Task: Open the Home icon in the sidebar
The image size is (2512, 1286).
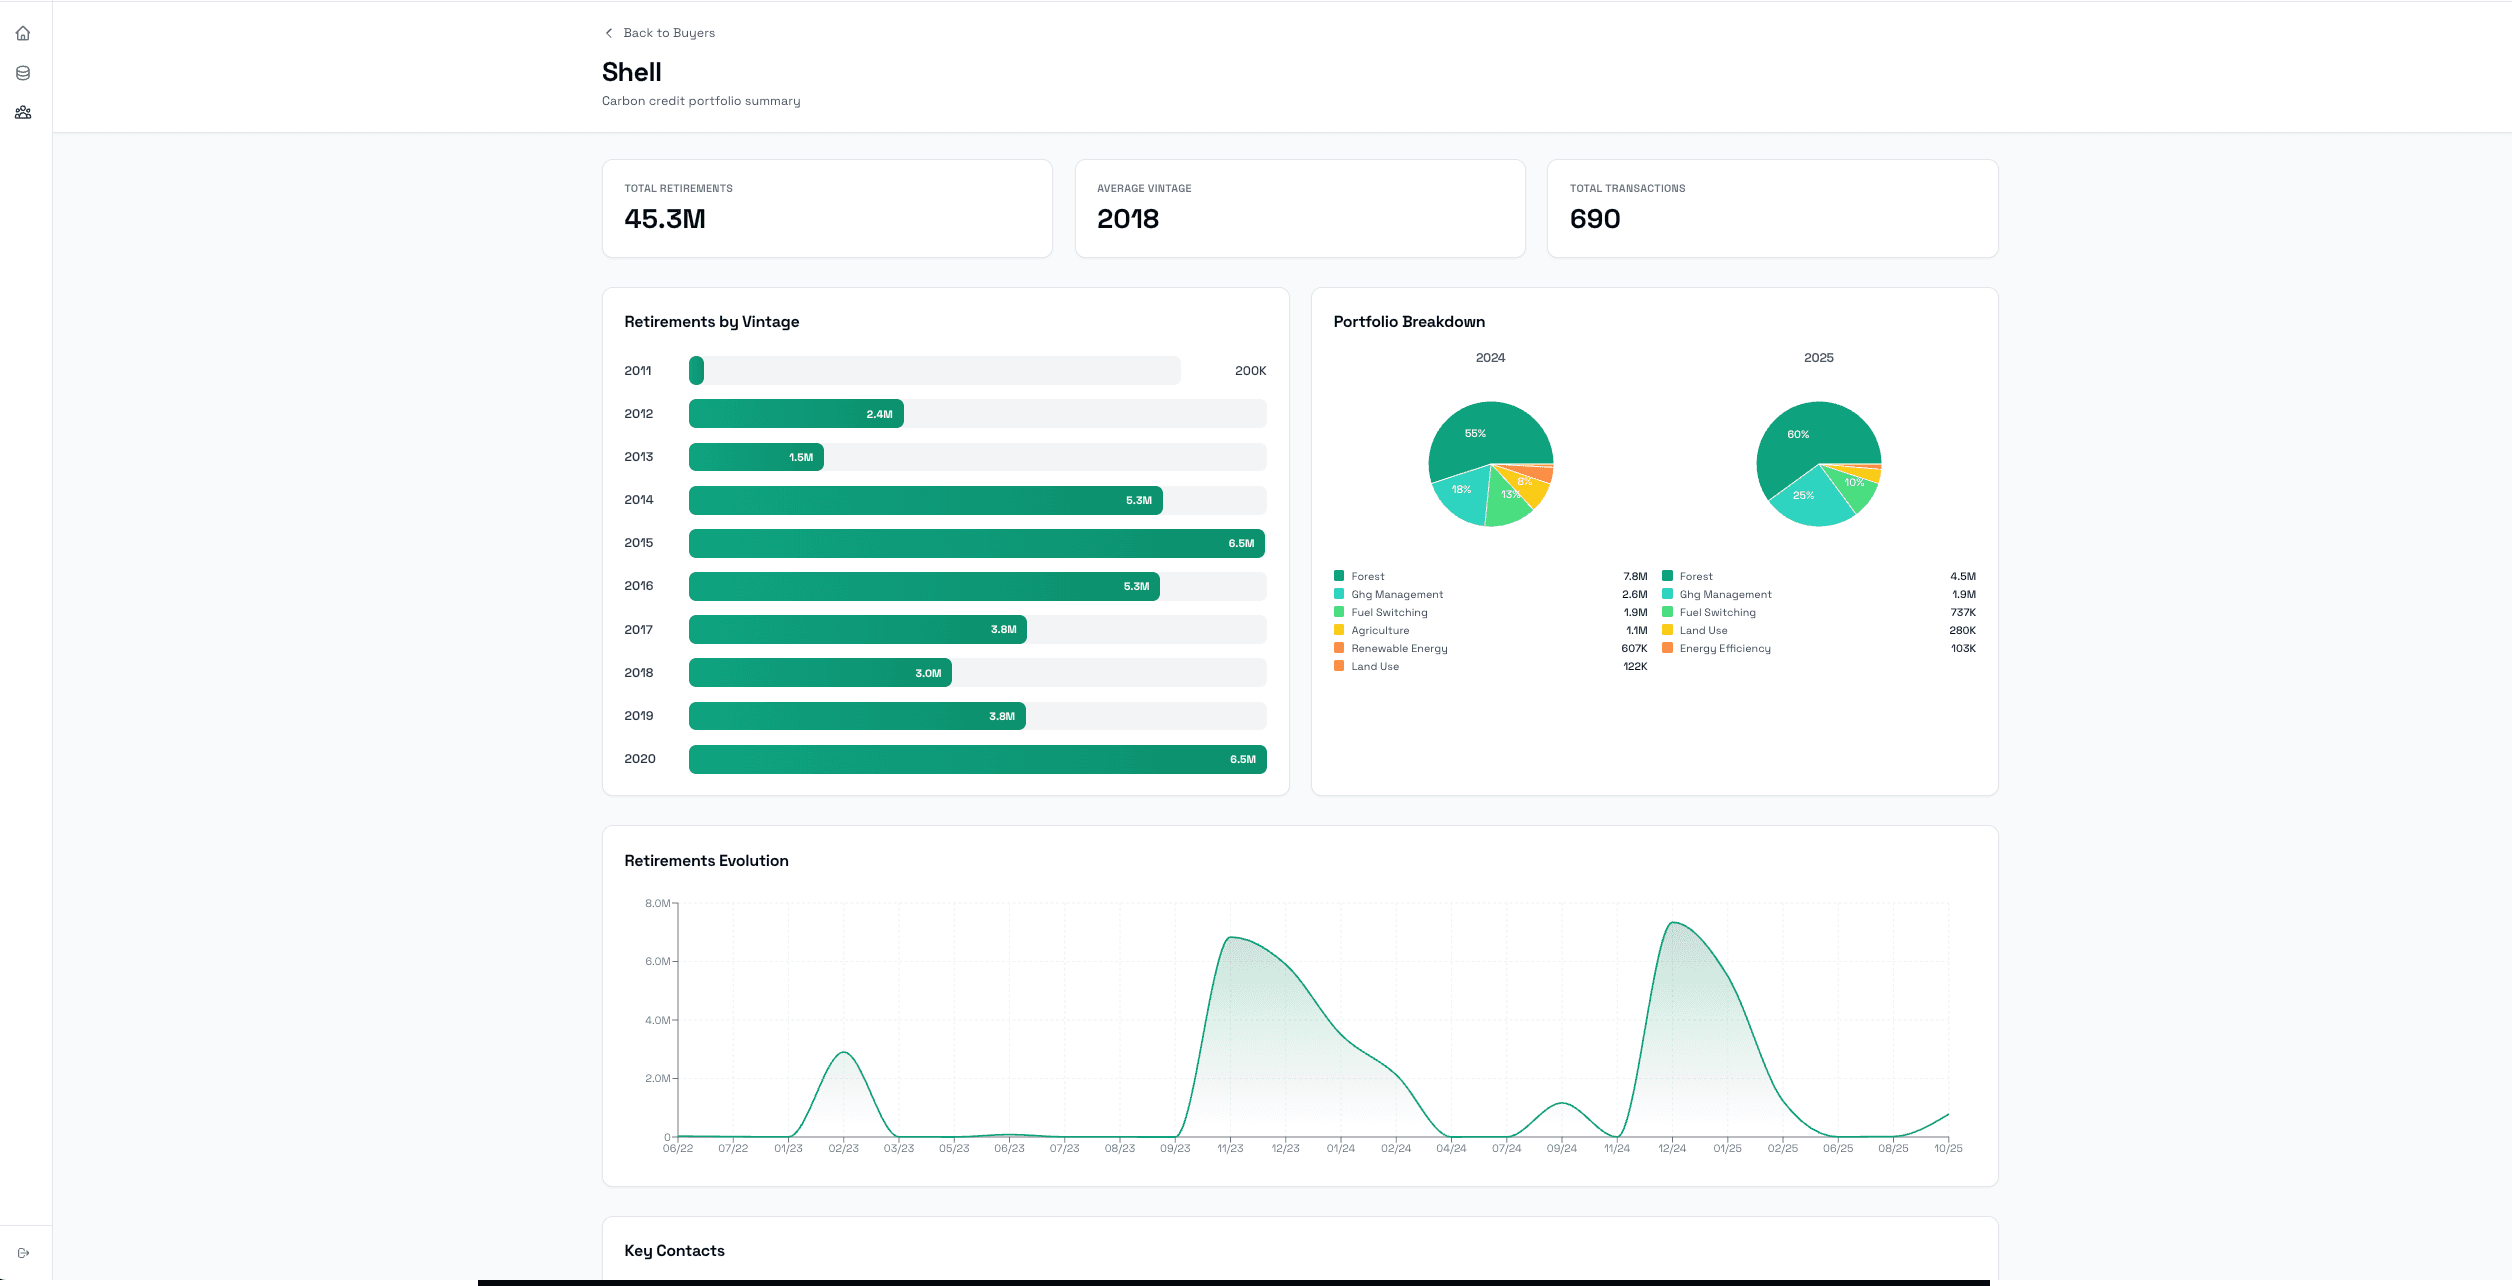Action: point(22,33)
